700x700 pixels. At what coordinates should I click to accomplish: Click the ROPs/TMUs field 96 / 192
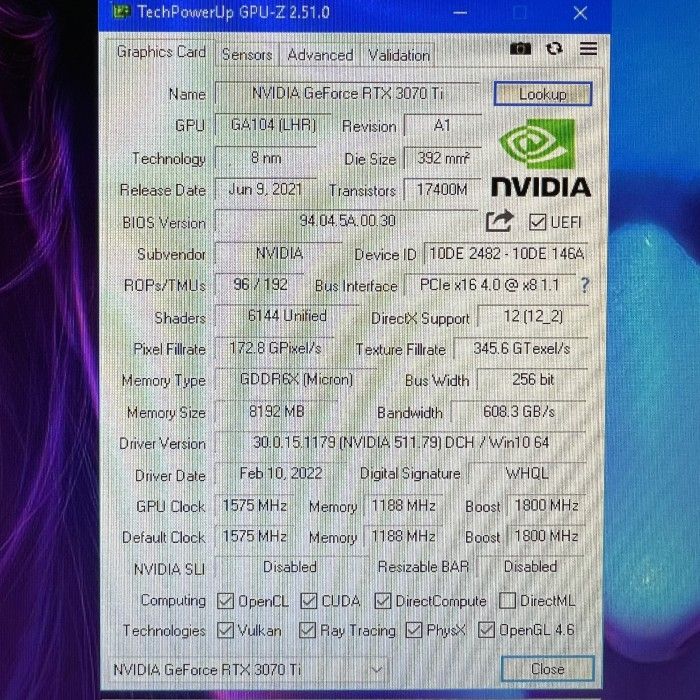tap(259, 284)
